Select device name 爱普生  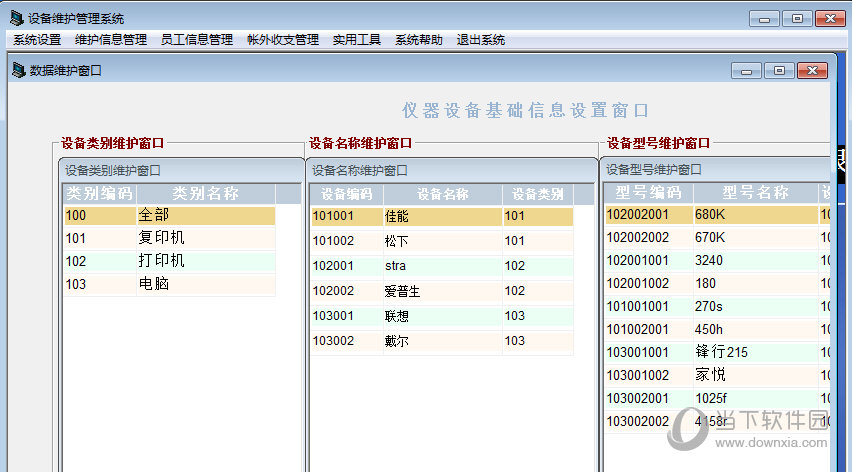[x=442, y=291]
